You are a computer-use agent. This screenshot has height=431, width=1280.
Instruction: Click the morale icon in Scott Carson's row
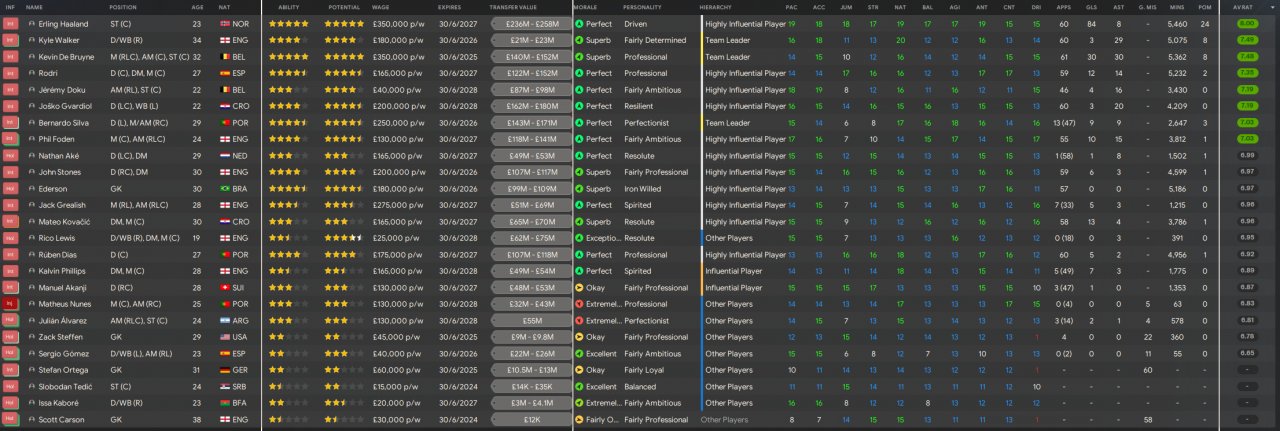[x=580, y=420]
